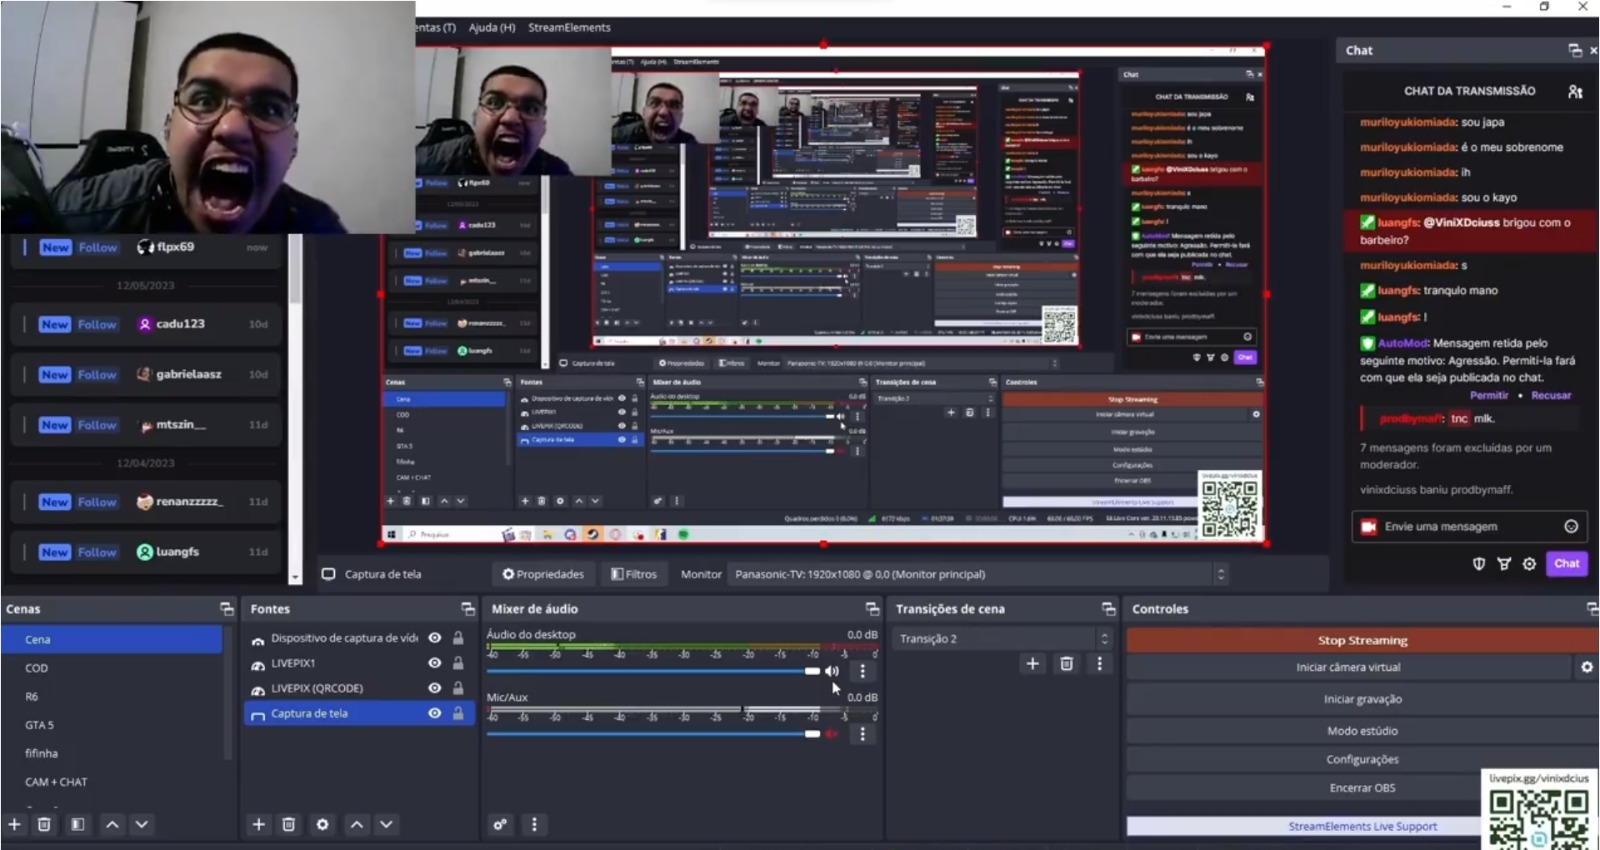
Task: Open audio mixer menu dots at bottom
Action: [x=534, y=824]
